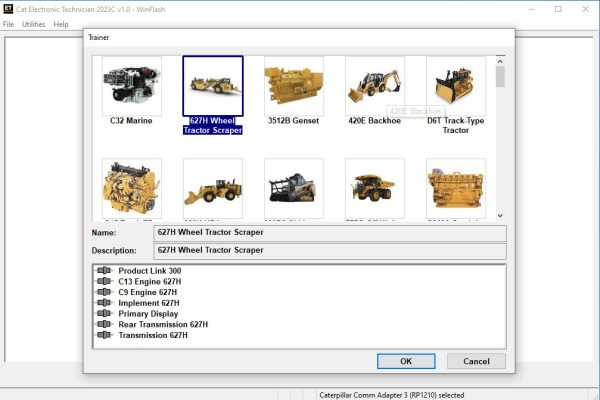Open the Utilities menu

(x=34, y=24)
